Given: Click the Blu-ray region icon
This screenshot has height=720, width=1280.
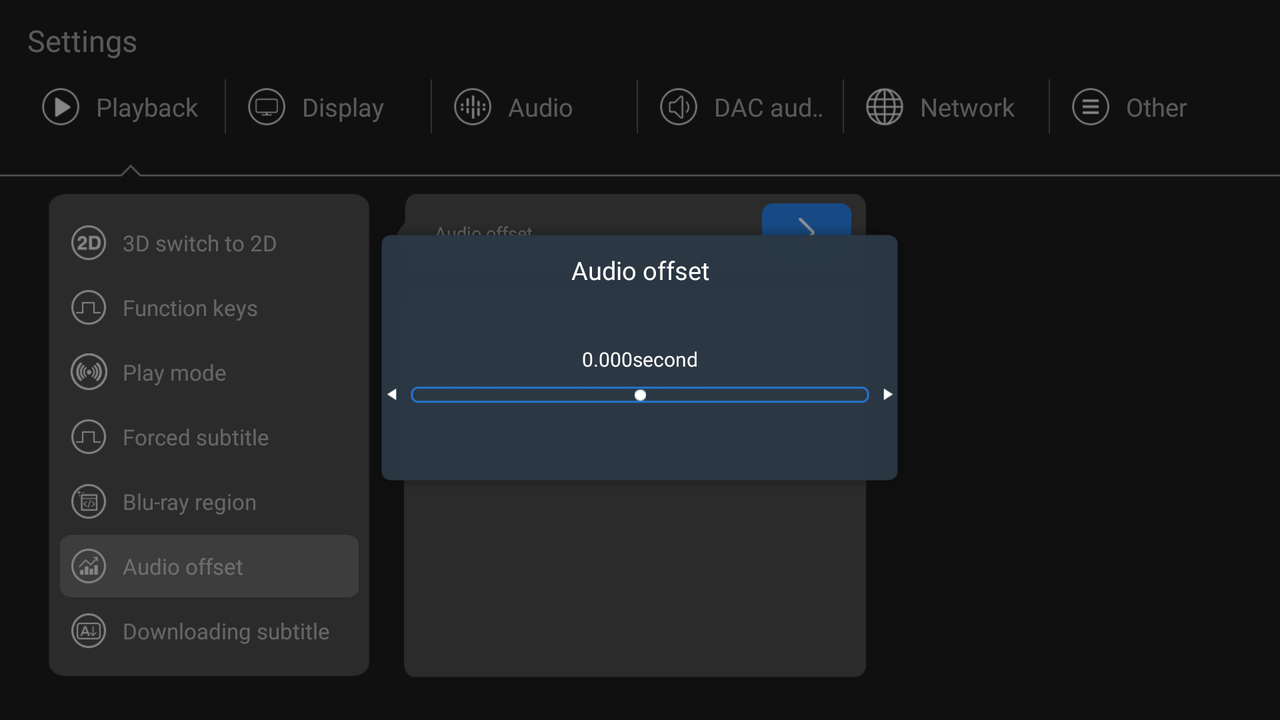Looking at the screenshot, I should point(89,502).
